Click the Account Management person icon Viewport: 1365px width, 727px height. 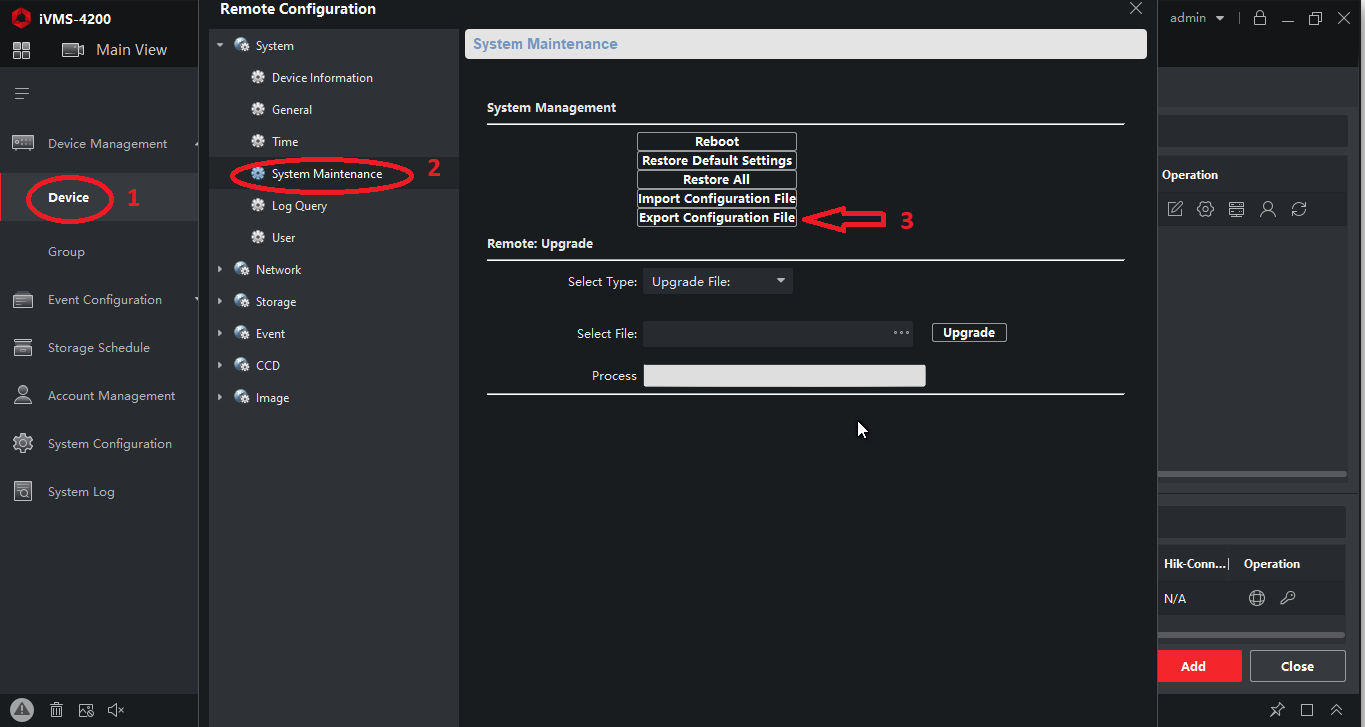(23, 395)
